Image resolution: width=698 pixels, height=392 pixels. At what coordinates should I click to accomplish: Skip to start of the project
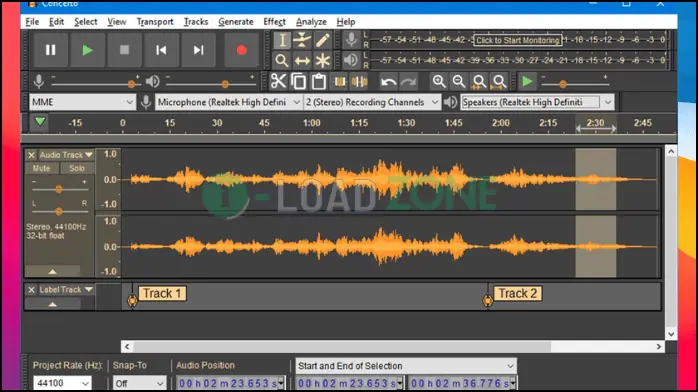tap(161, 50)
